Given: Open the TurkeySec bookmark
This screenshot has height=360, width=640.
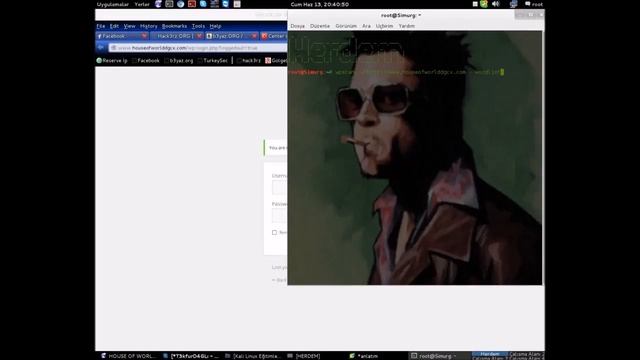Looking at the screenshot, I should click(213, 60).
